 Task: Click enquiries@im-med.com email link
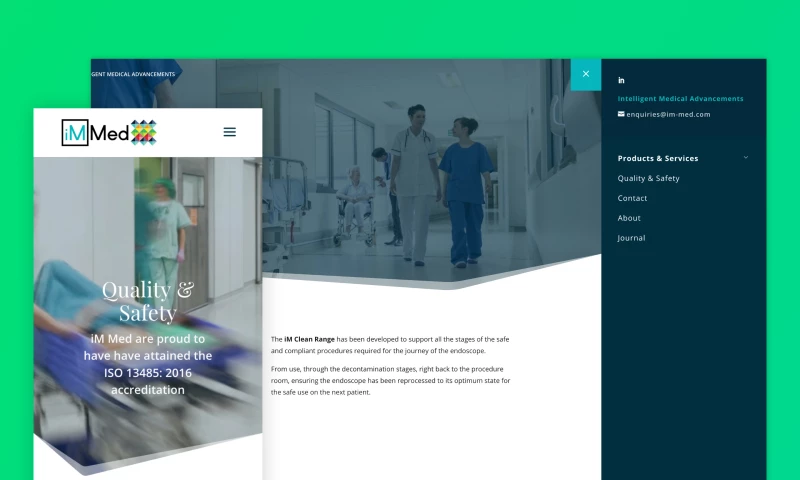pyautogui.click(x=668, y=114)
